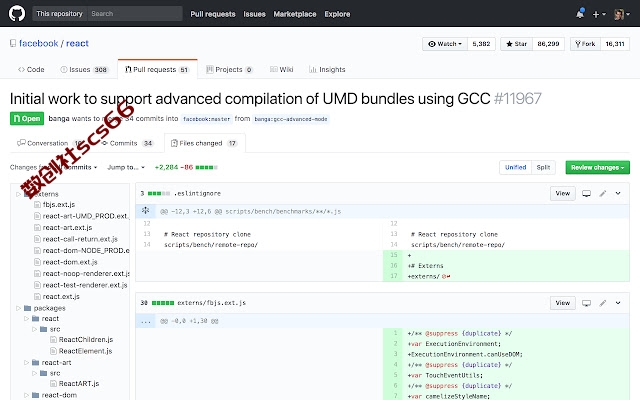
Task: Open react.ext.js in file tree
Action: pyautogui.click(x=61, y=296)
